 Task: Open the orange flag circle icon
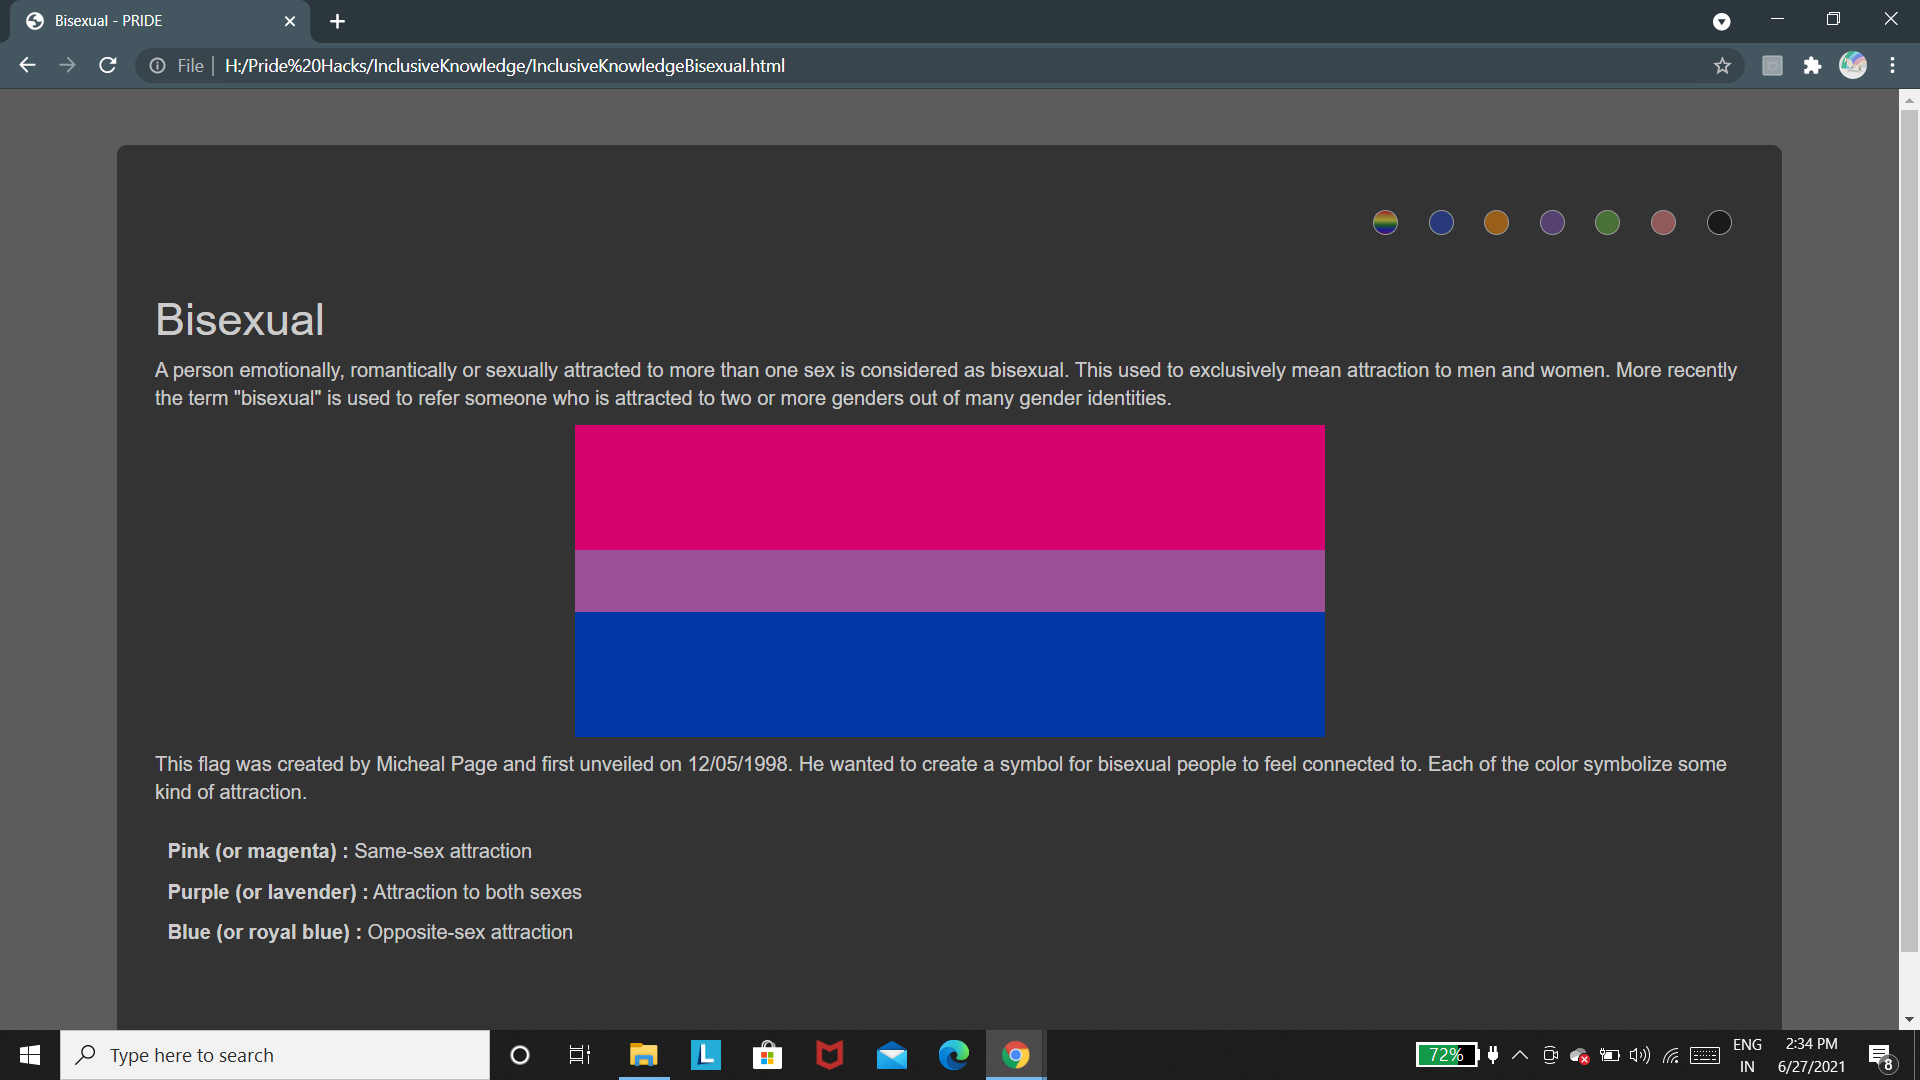(1496, 222)
